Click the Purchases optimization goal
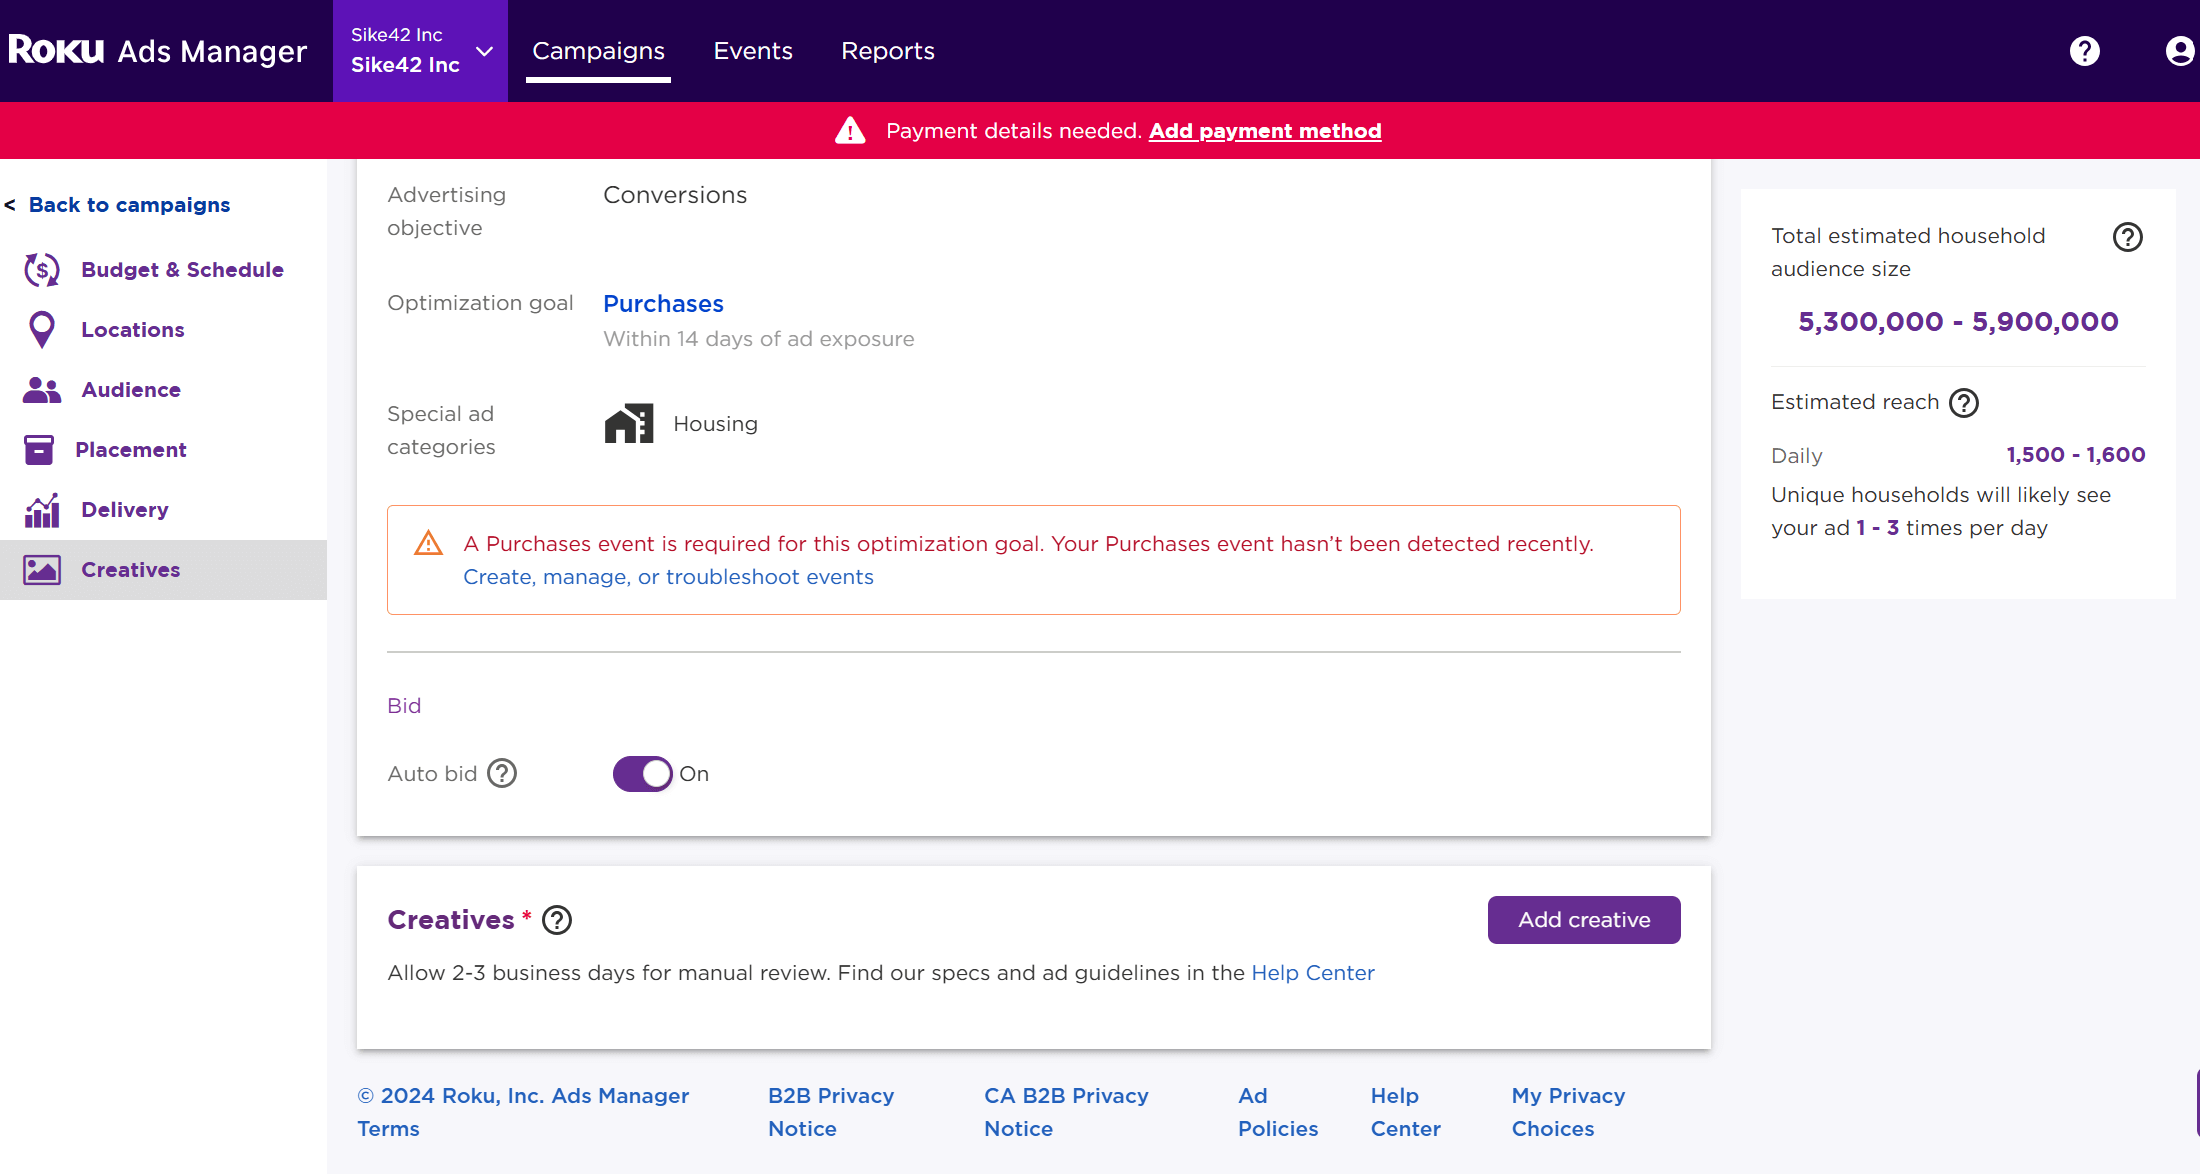Screen dimensions: 2200x1174 (663, 304)
